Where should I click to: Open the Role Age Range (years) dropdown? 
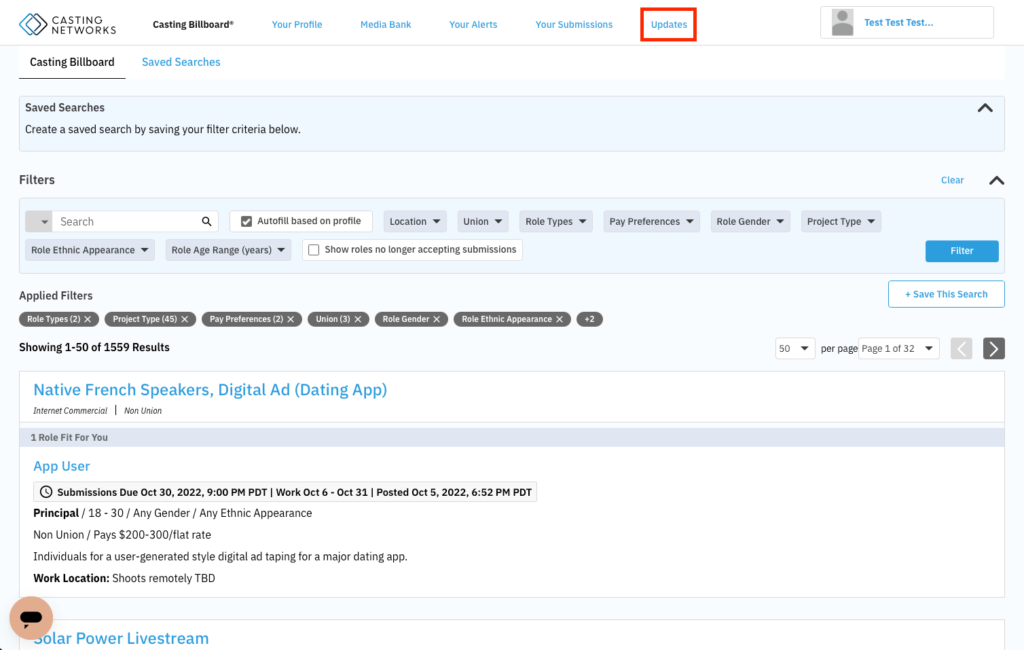click(228, 250)
